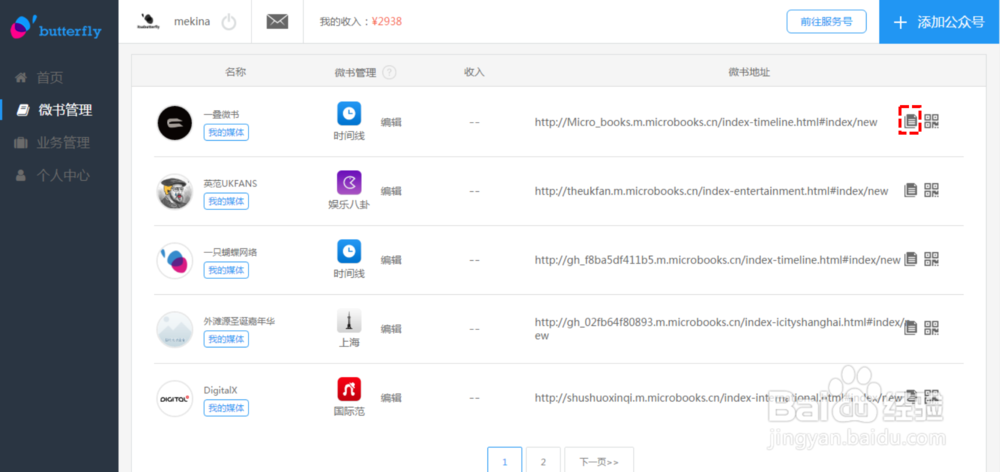The height and width of the screenshot is (472, 1000).
Task: Click the 外滩源圣诞嘉年华 account avatar
Action: click(174, 329)
